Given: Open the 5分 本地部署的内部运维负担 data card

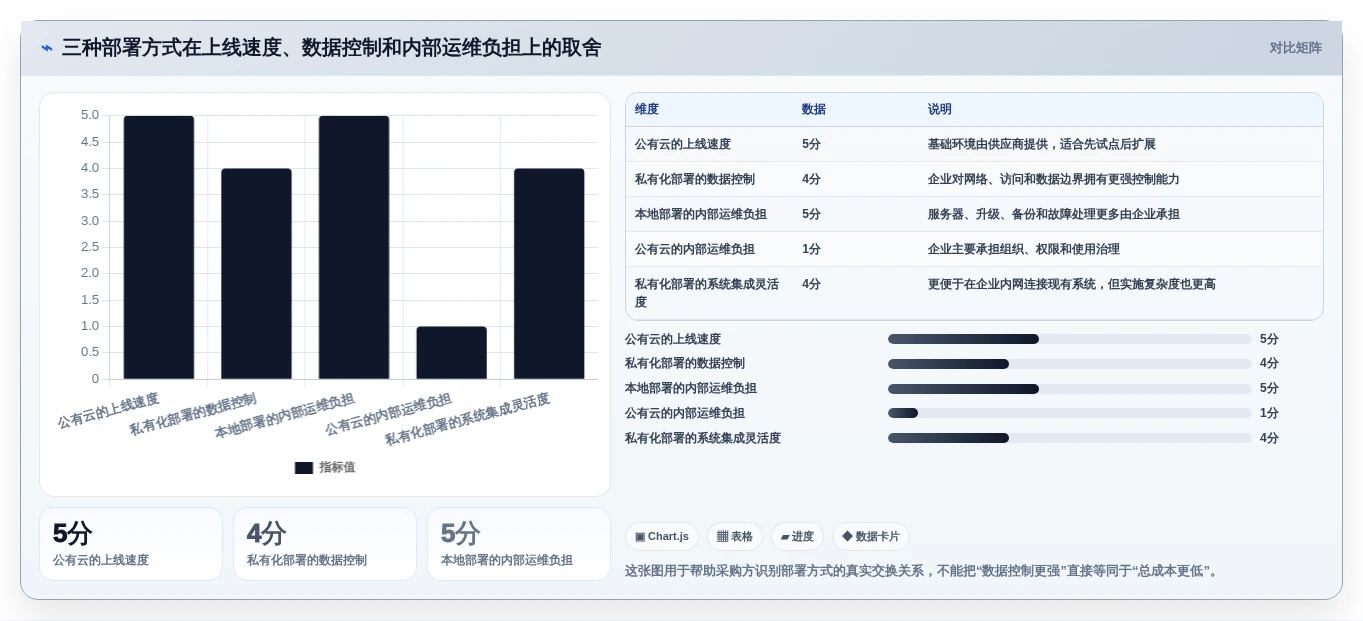Looking at the screenshot, I should tap(519, 544).
